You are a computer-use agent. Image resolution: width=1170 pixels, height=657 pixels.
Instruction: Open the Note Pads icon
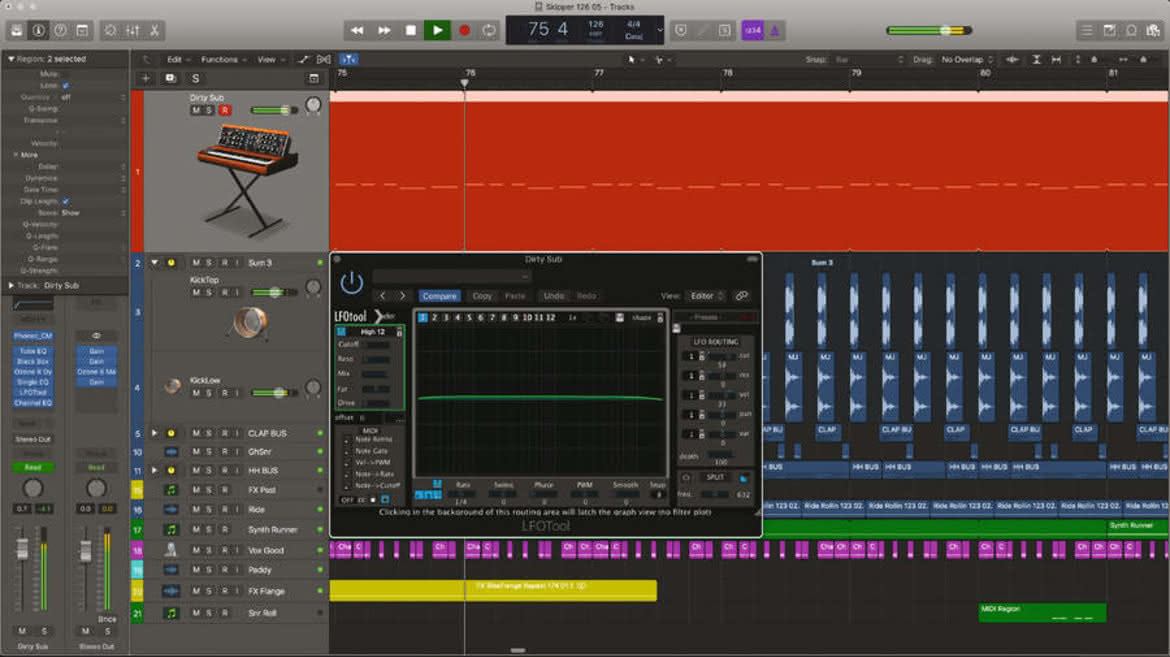pos(1110,31)
